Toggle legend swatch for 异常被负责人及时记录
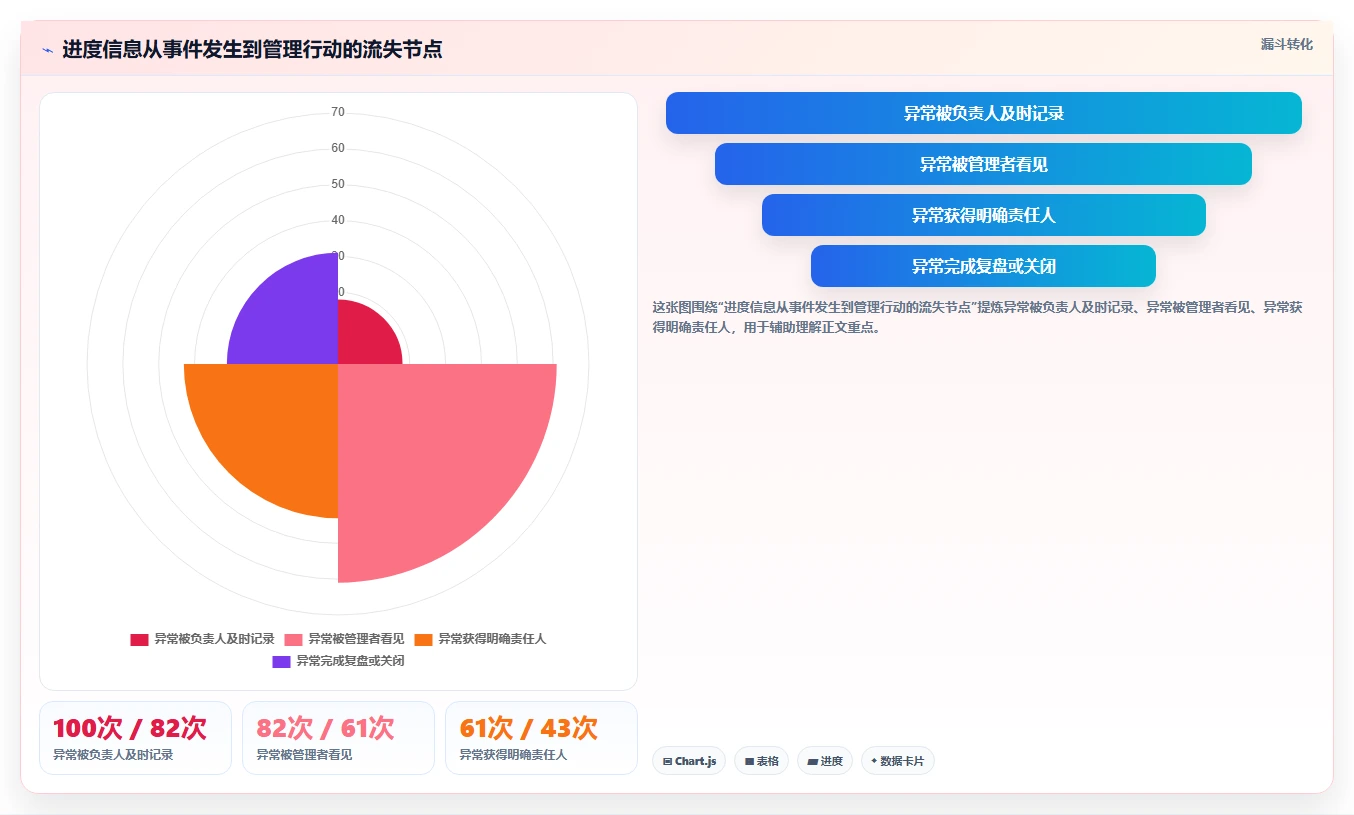The image size is (1354, 815). pos(139,639)
